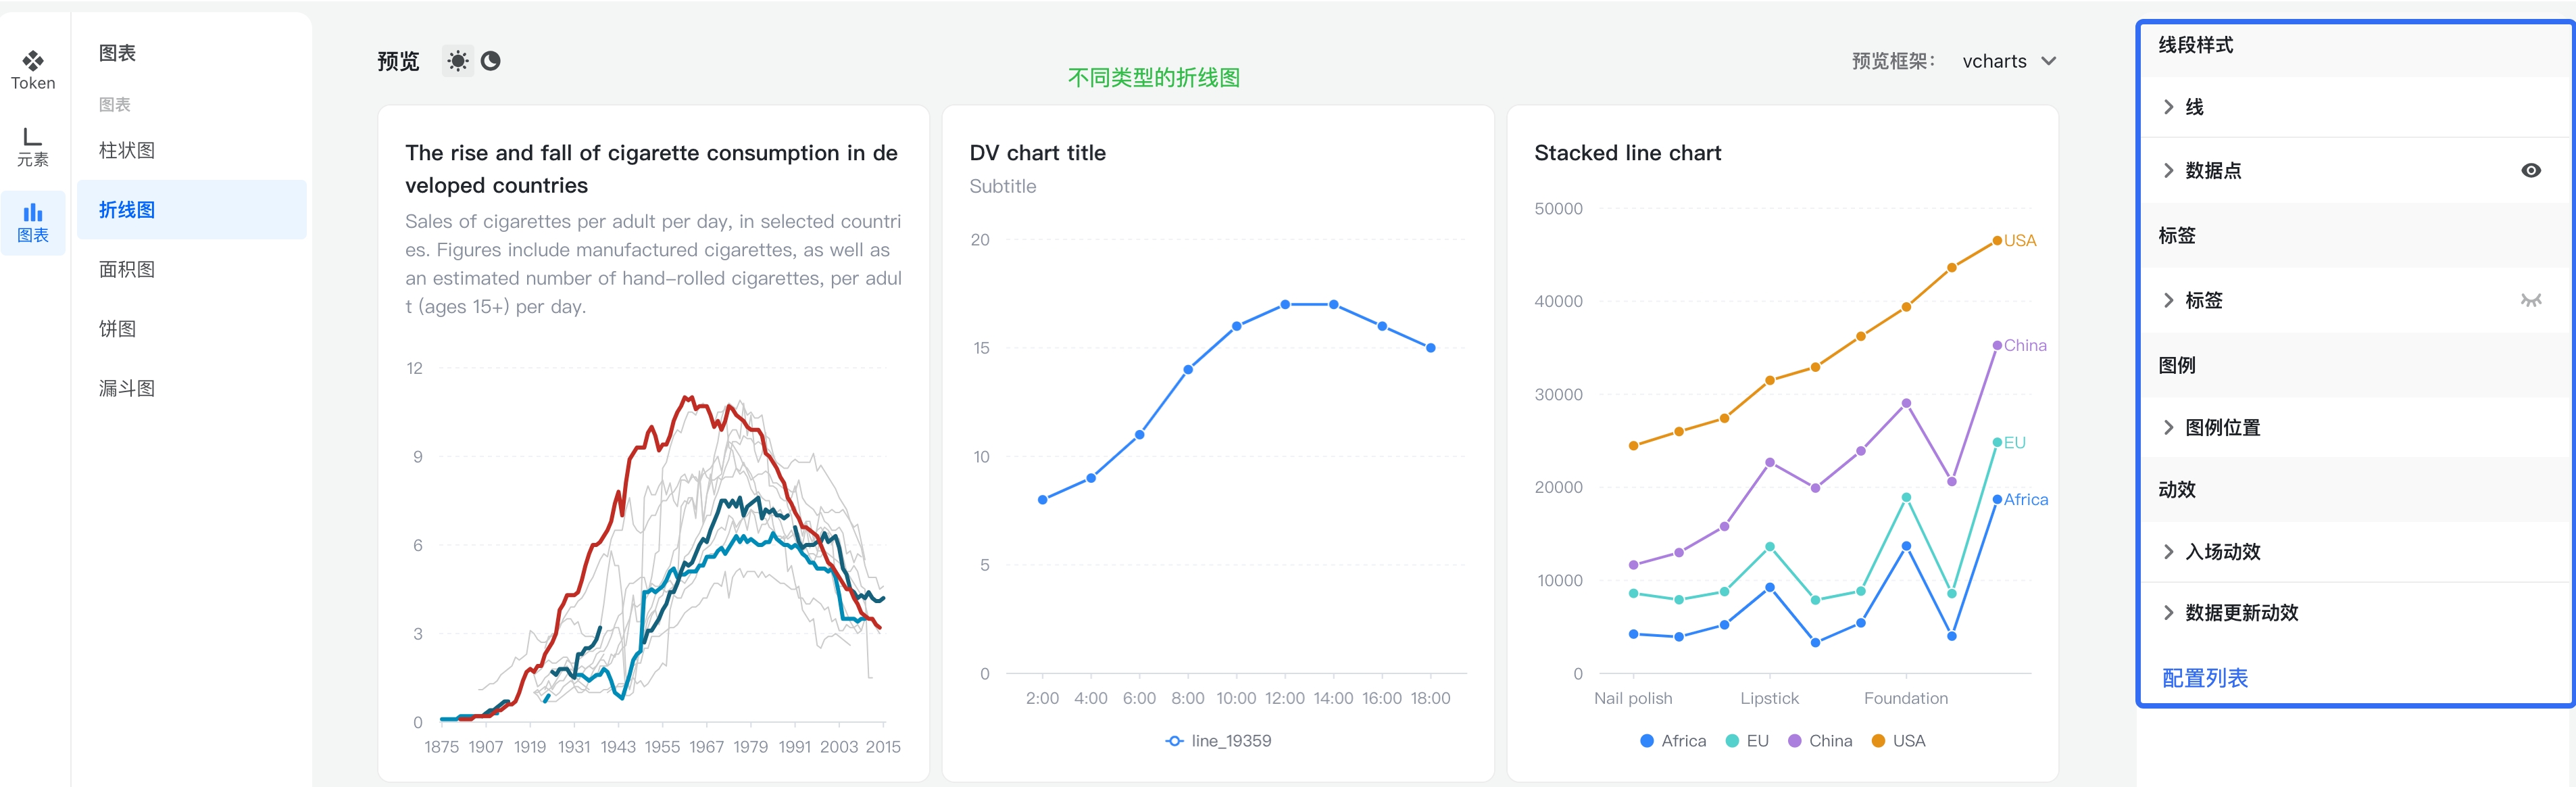Toggle 数据点 visibility eye icon
Viewport: 2576px width, 787px height.
(2530, 170)
